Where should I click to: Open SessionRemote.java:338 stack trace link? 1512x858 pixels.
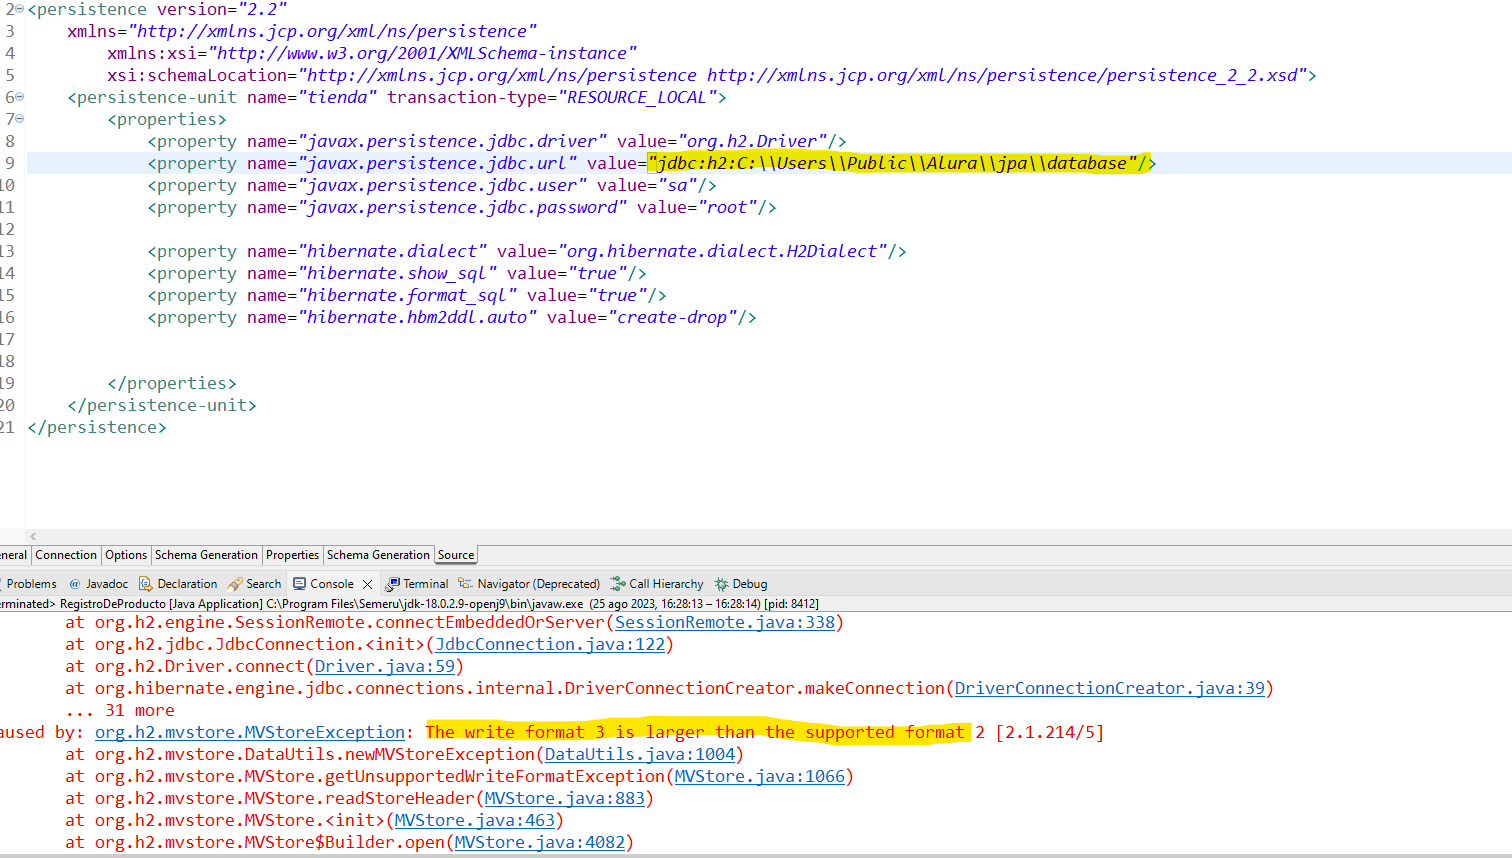click(725, 622)
